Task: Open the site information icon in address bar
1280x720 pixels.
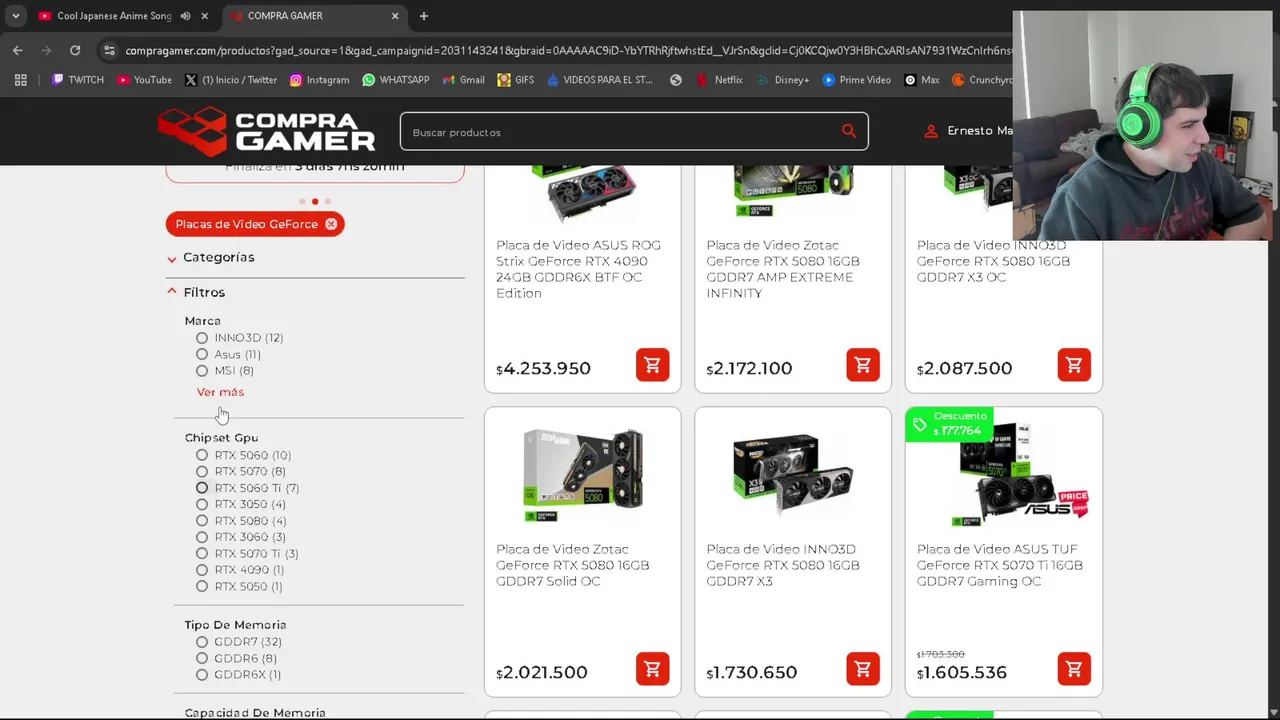Action: click(x=109, y=50)
